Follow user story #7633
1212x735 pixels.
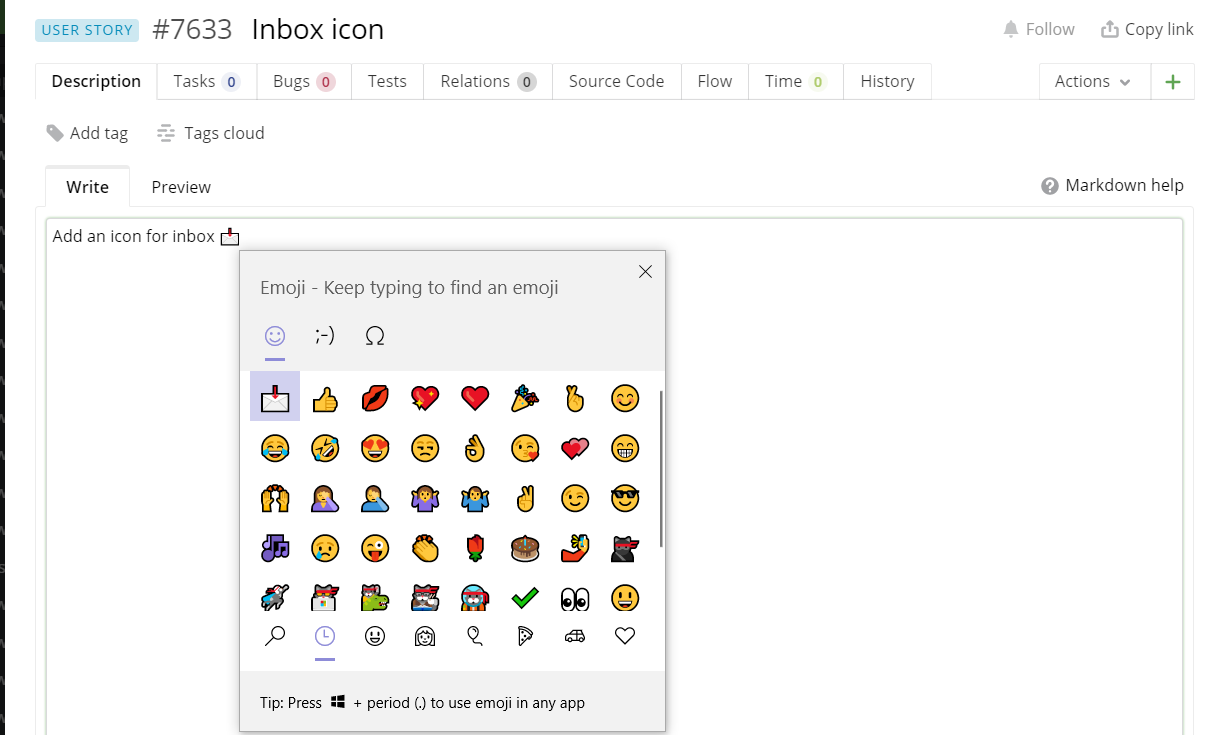point(1038,29)
